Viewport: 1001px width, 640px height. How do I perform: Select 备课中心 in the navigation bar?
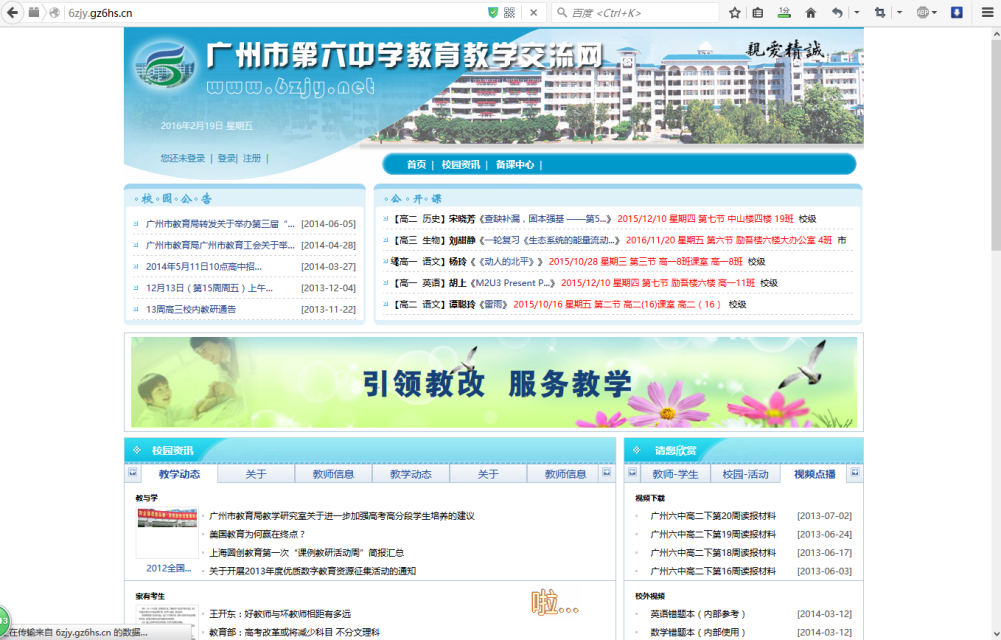click(515, 165)
